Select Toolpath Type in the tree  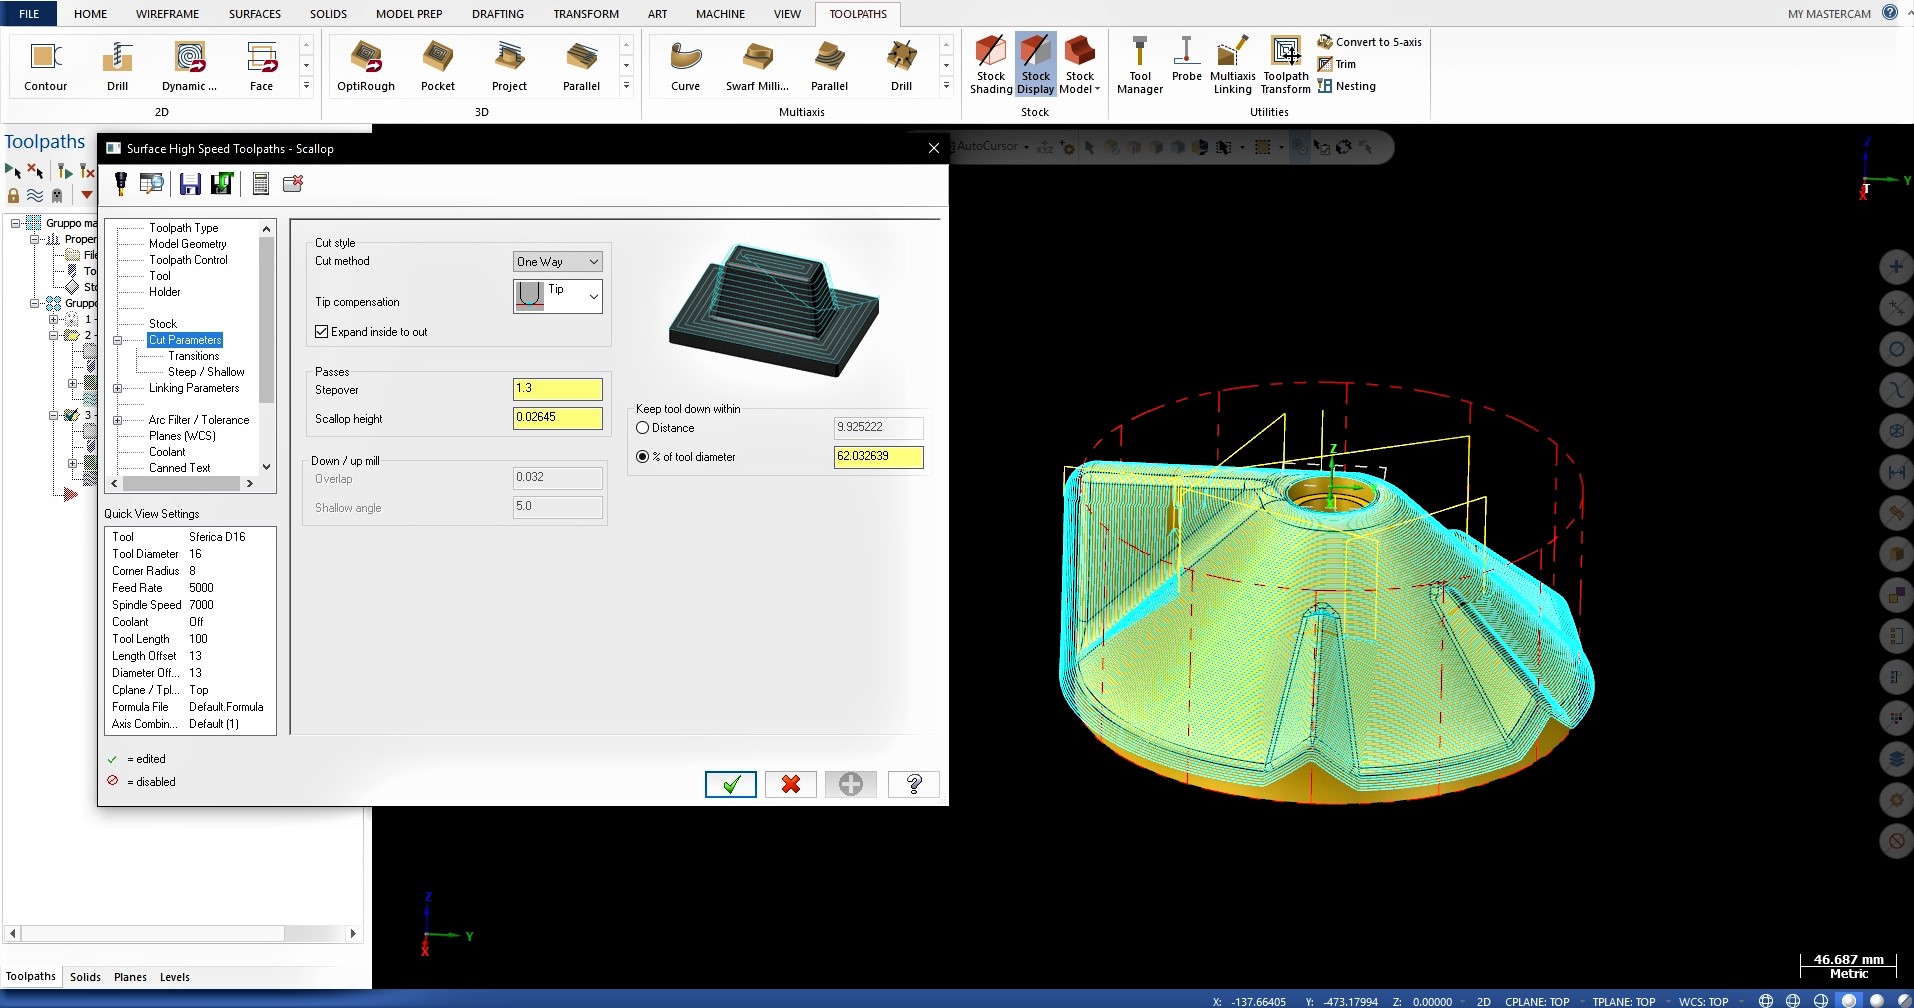pos(183,228)
